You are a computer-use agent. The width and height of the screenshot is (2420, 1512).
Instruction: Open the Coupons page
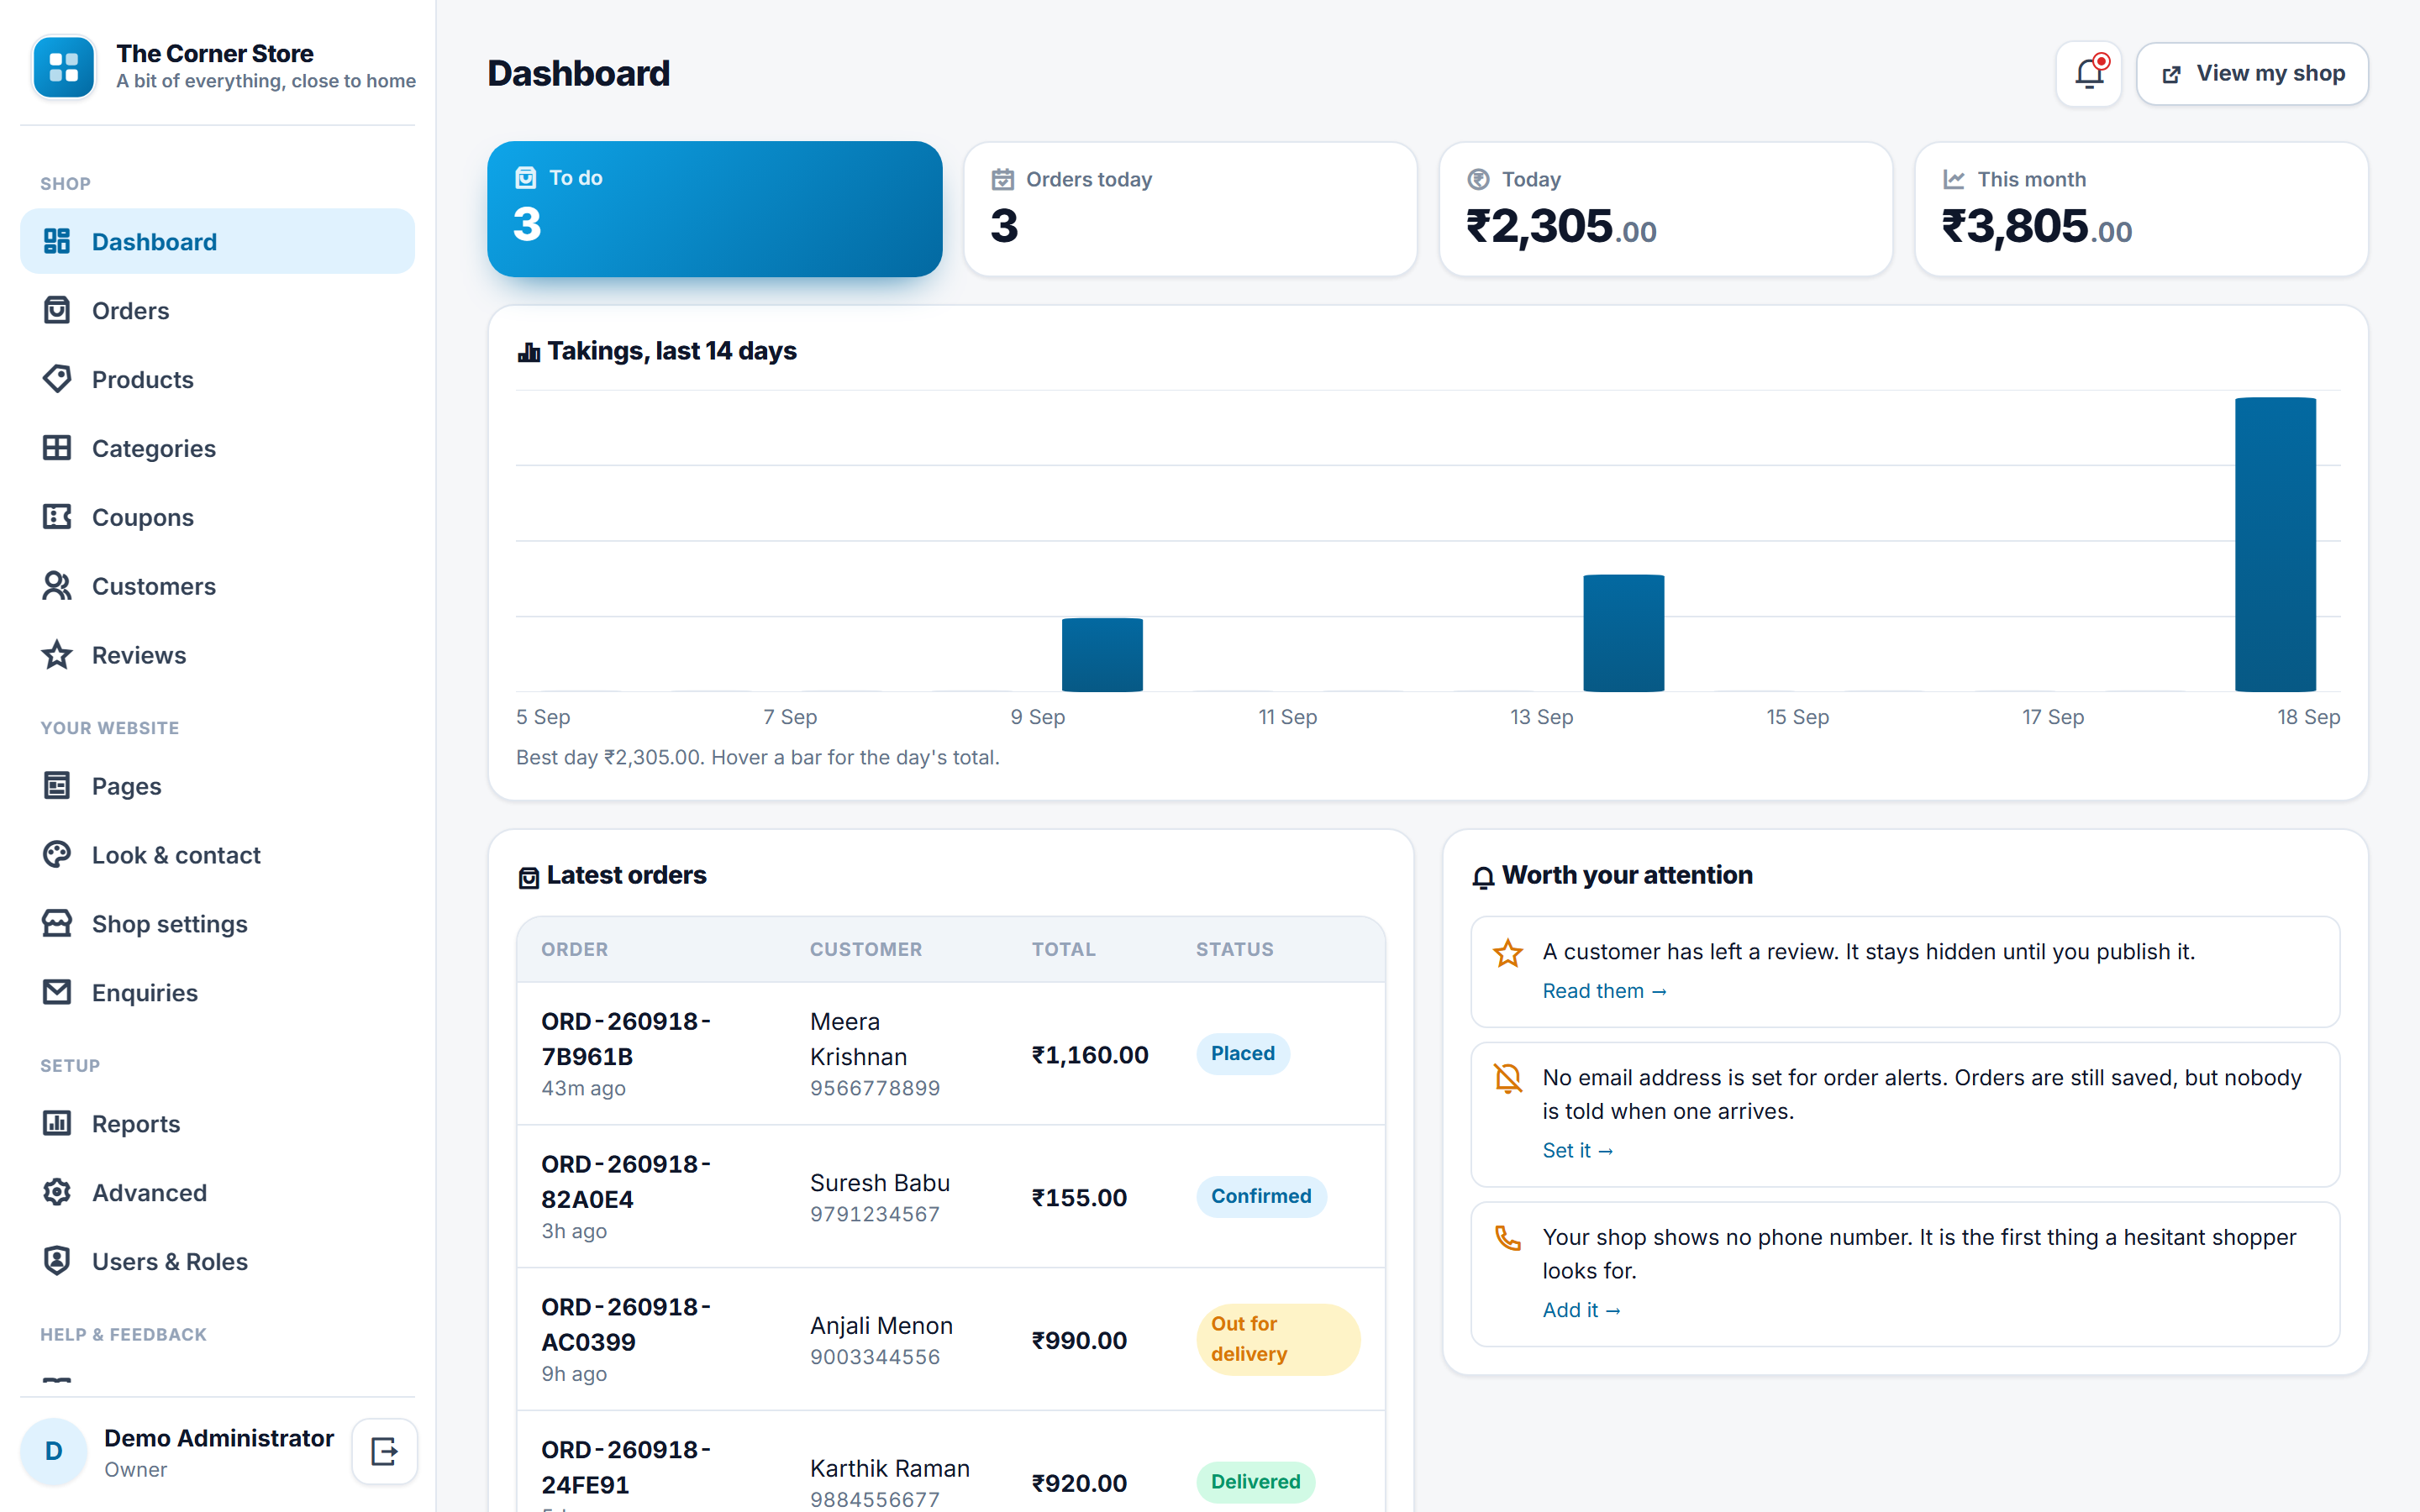click(x=217, y=517)
